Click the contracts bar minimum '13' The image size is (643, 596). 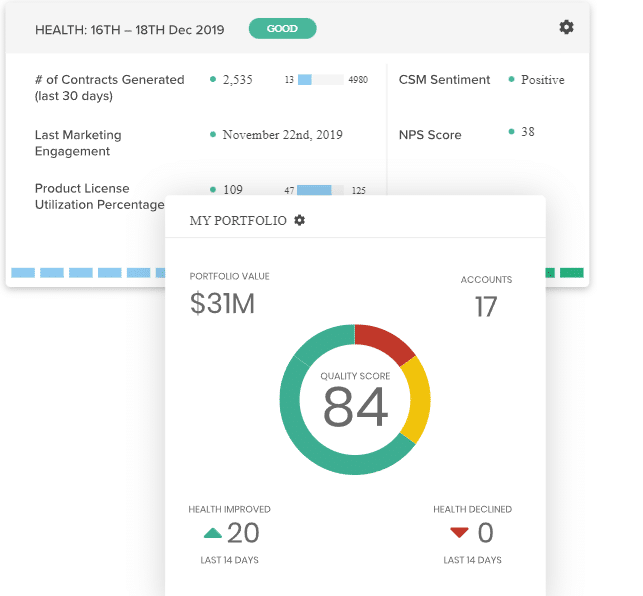coord(289,80)
